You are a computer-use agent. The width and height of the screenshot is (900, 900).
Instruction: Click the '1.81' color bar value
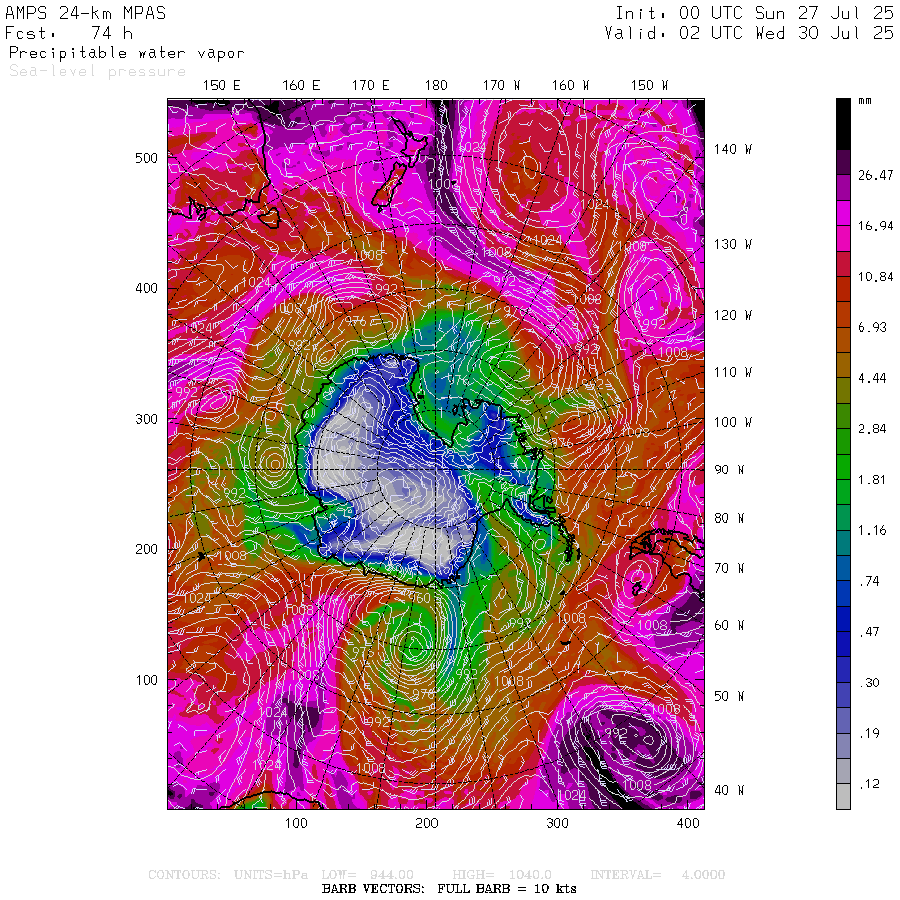coord(872,479)
